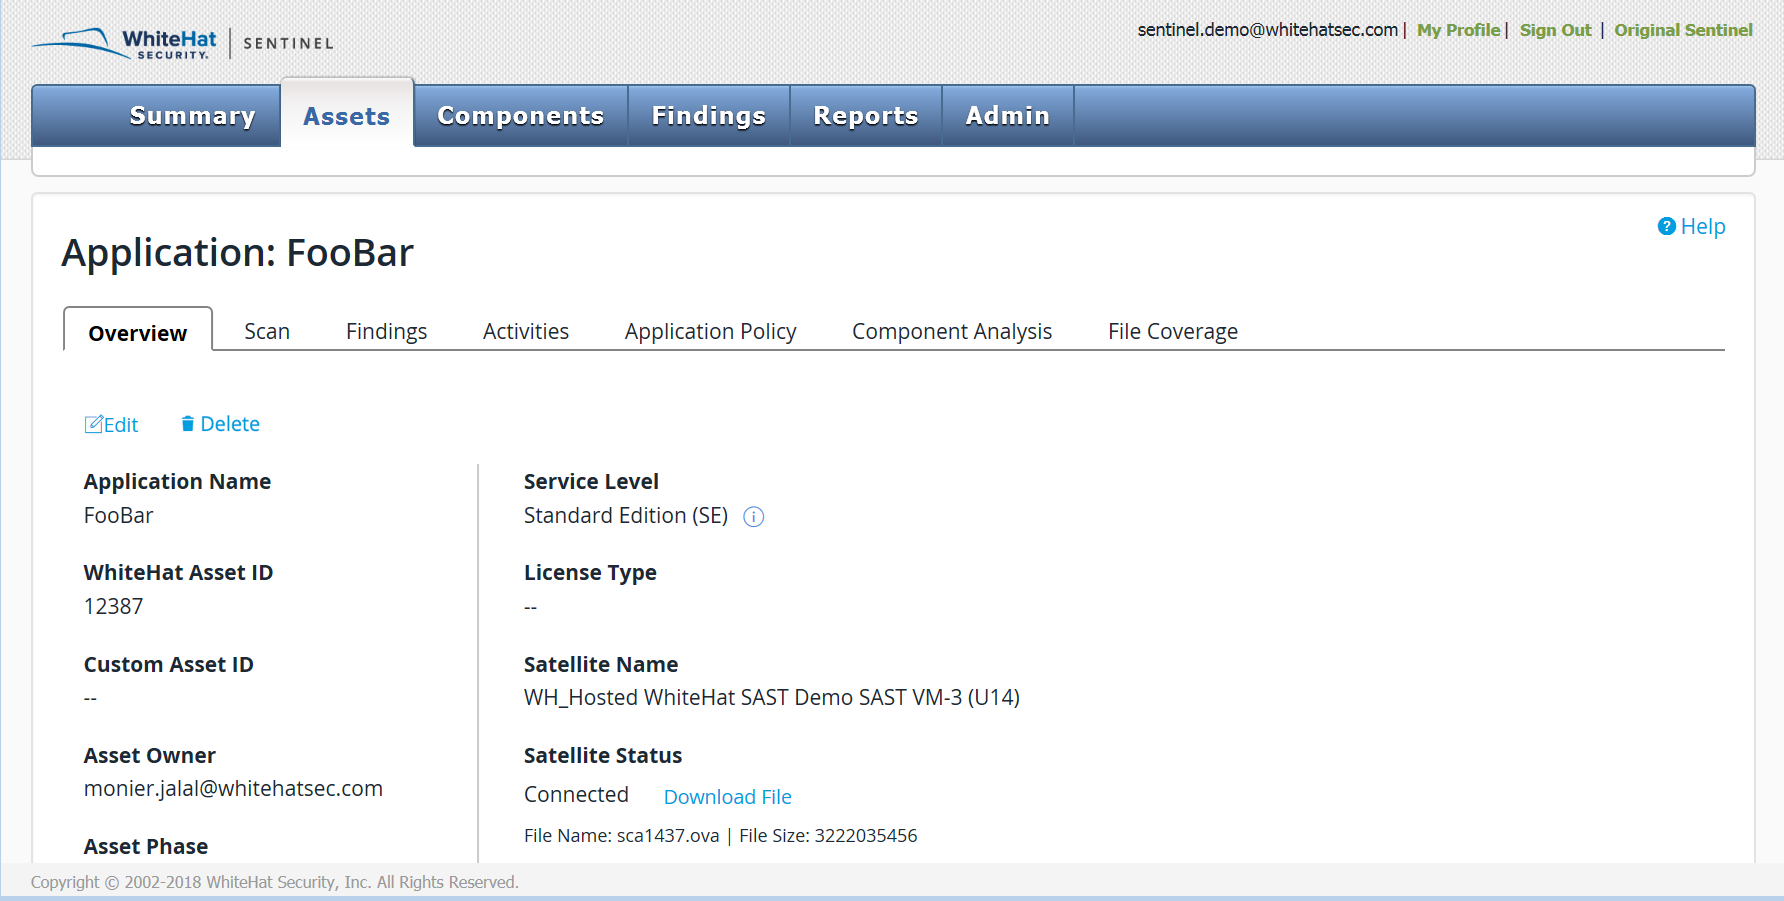Select the Scan sub-tab
This screenshot has height=901, width=1784.
click(x=266, y=330)
